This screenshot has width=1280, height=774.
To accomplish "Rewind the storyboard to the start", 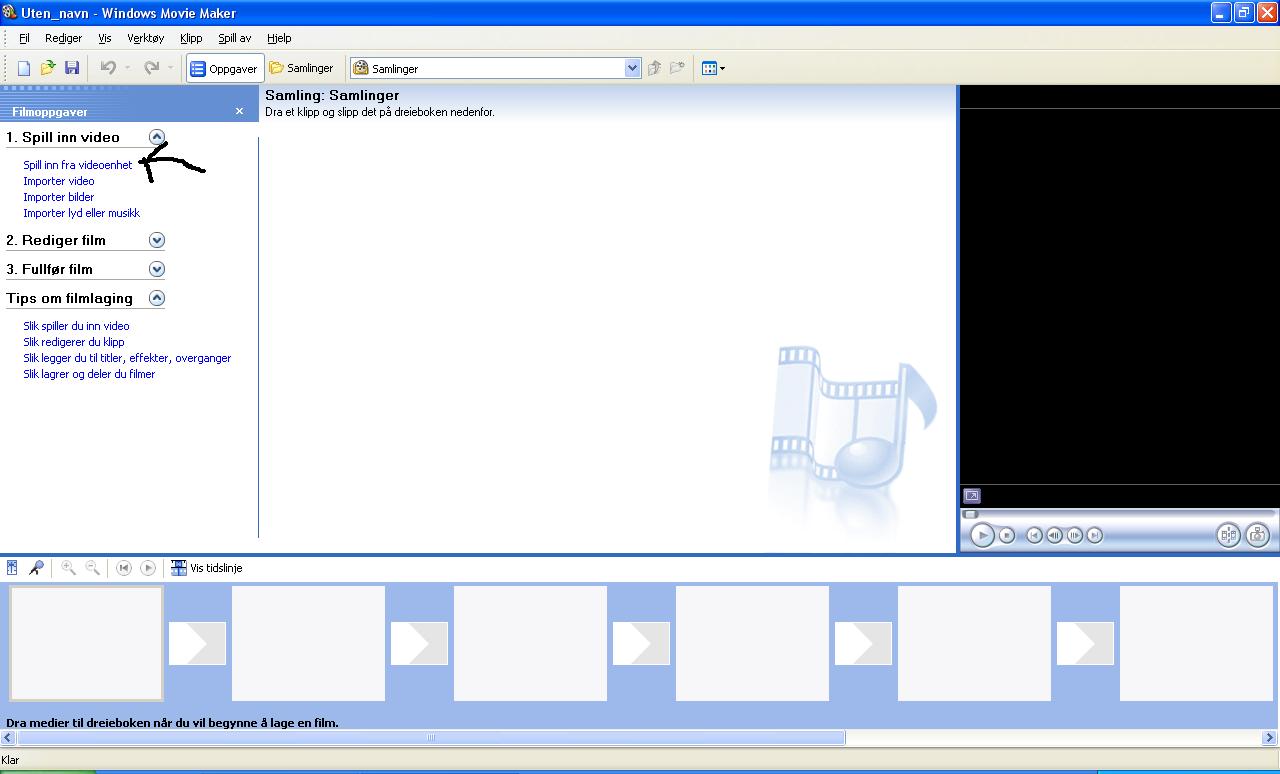I will click(124, 568).
